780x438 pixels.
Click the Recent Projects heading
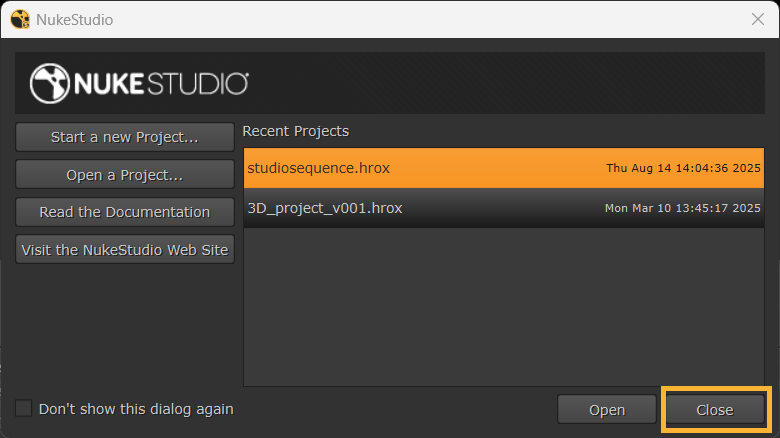[x=296, y=131]
